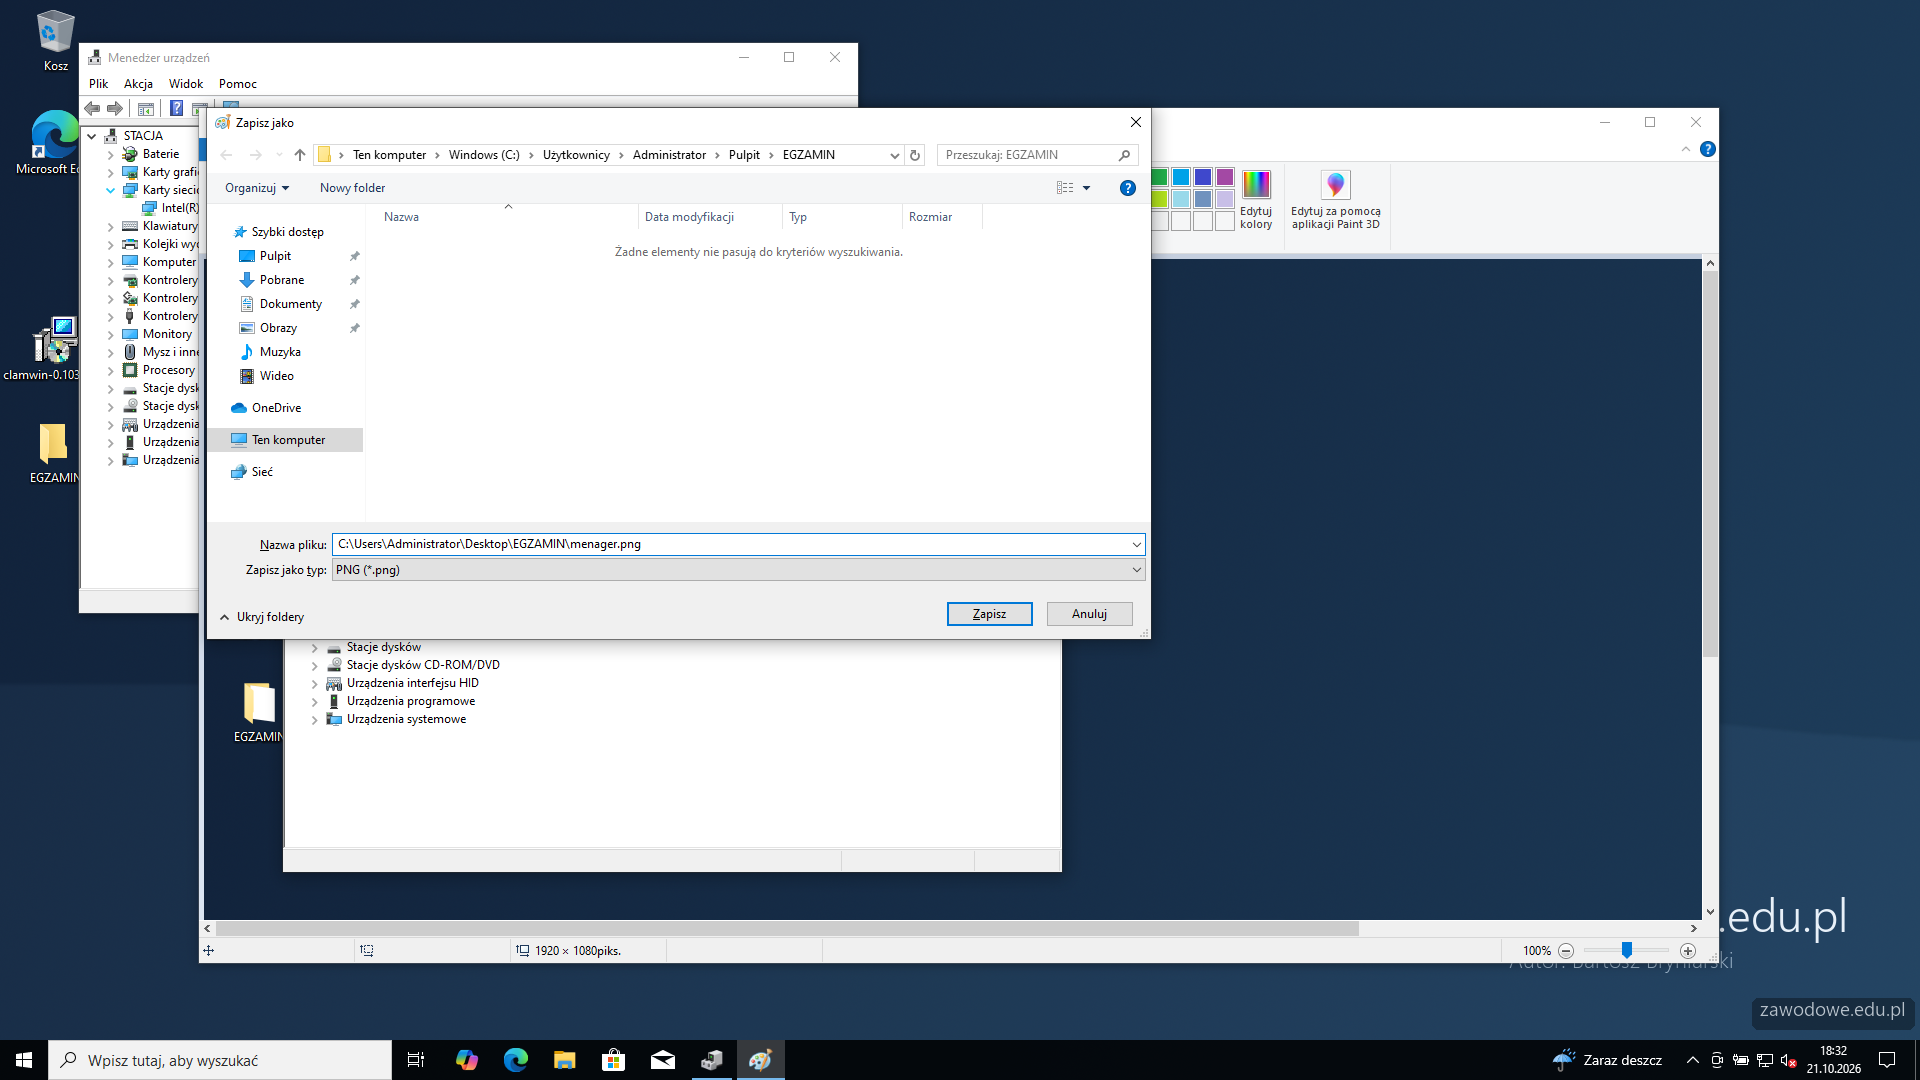This screenshot has width=1920, height=1080.
Task: Open Edit colors in Paint
Action: tap(1256, 199)
